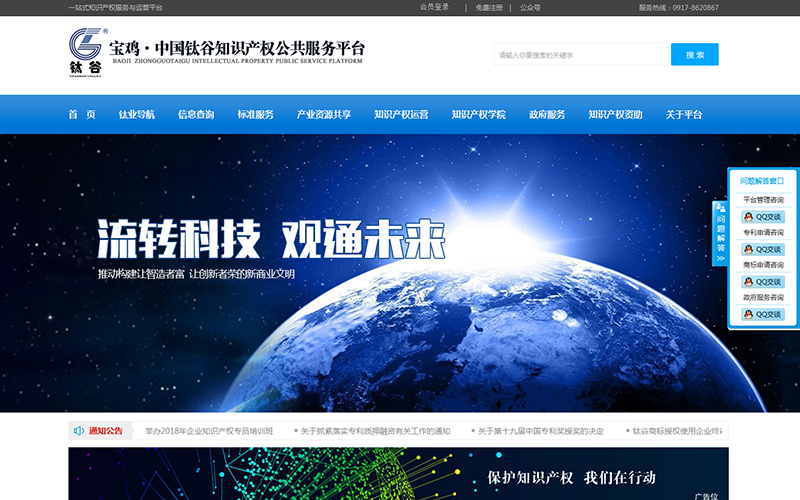800x500 pixels.
Task: Open notice 举办2018年企业知识产权专员培训班
Action: [209, 431]
